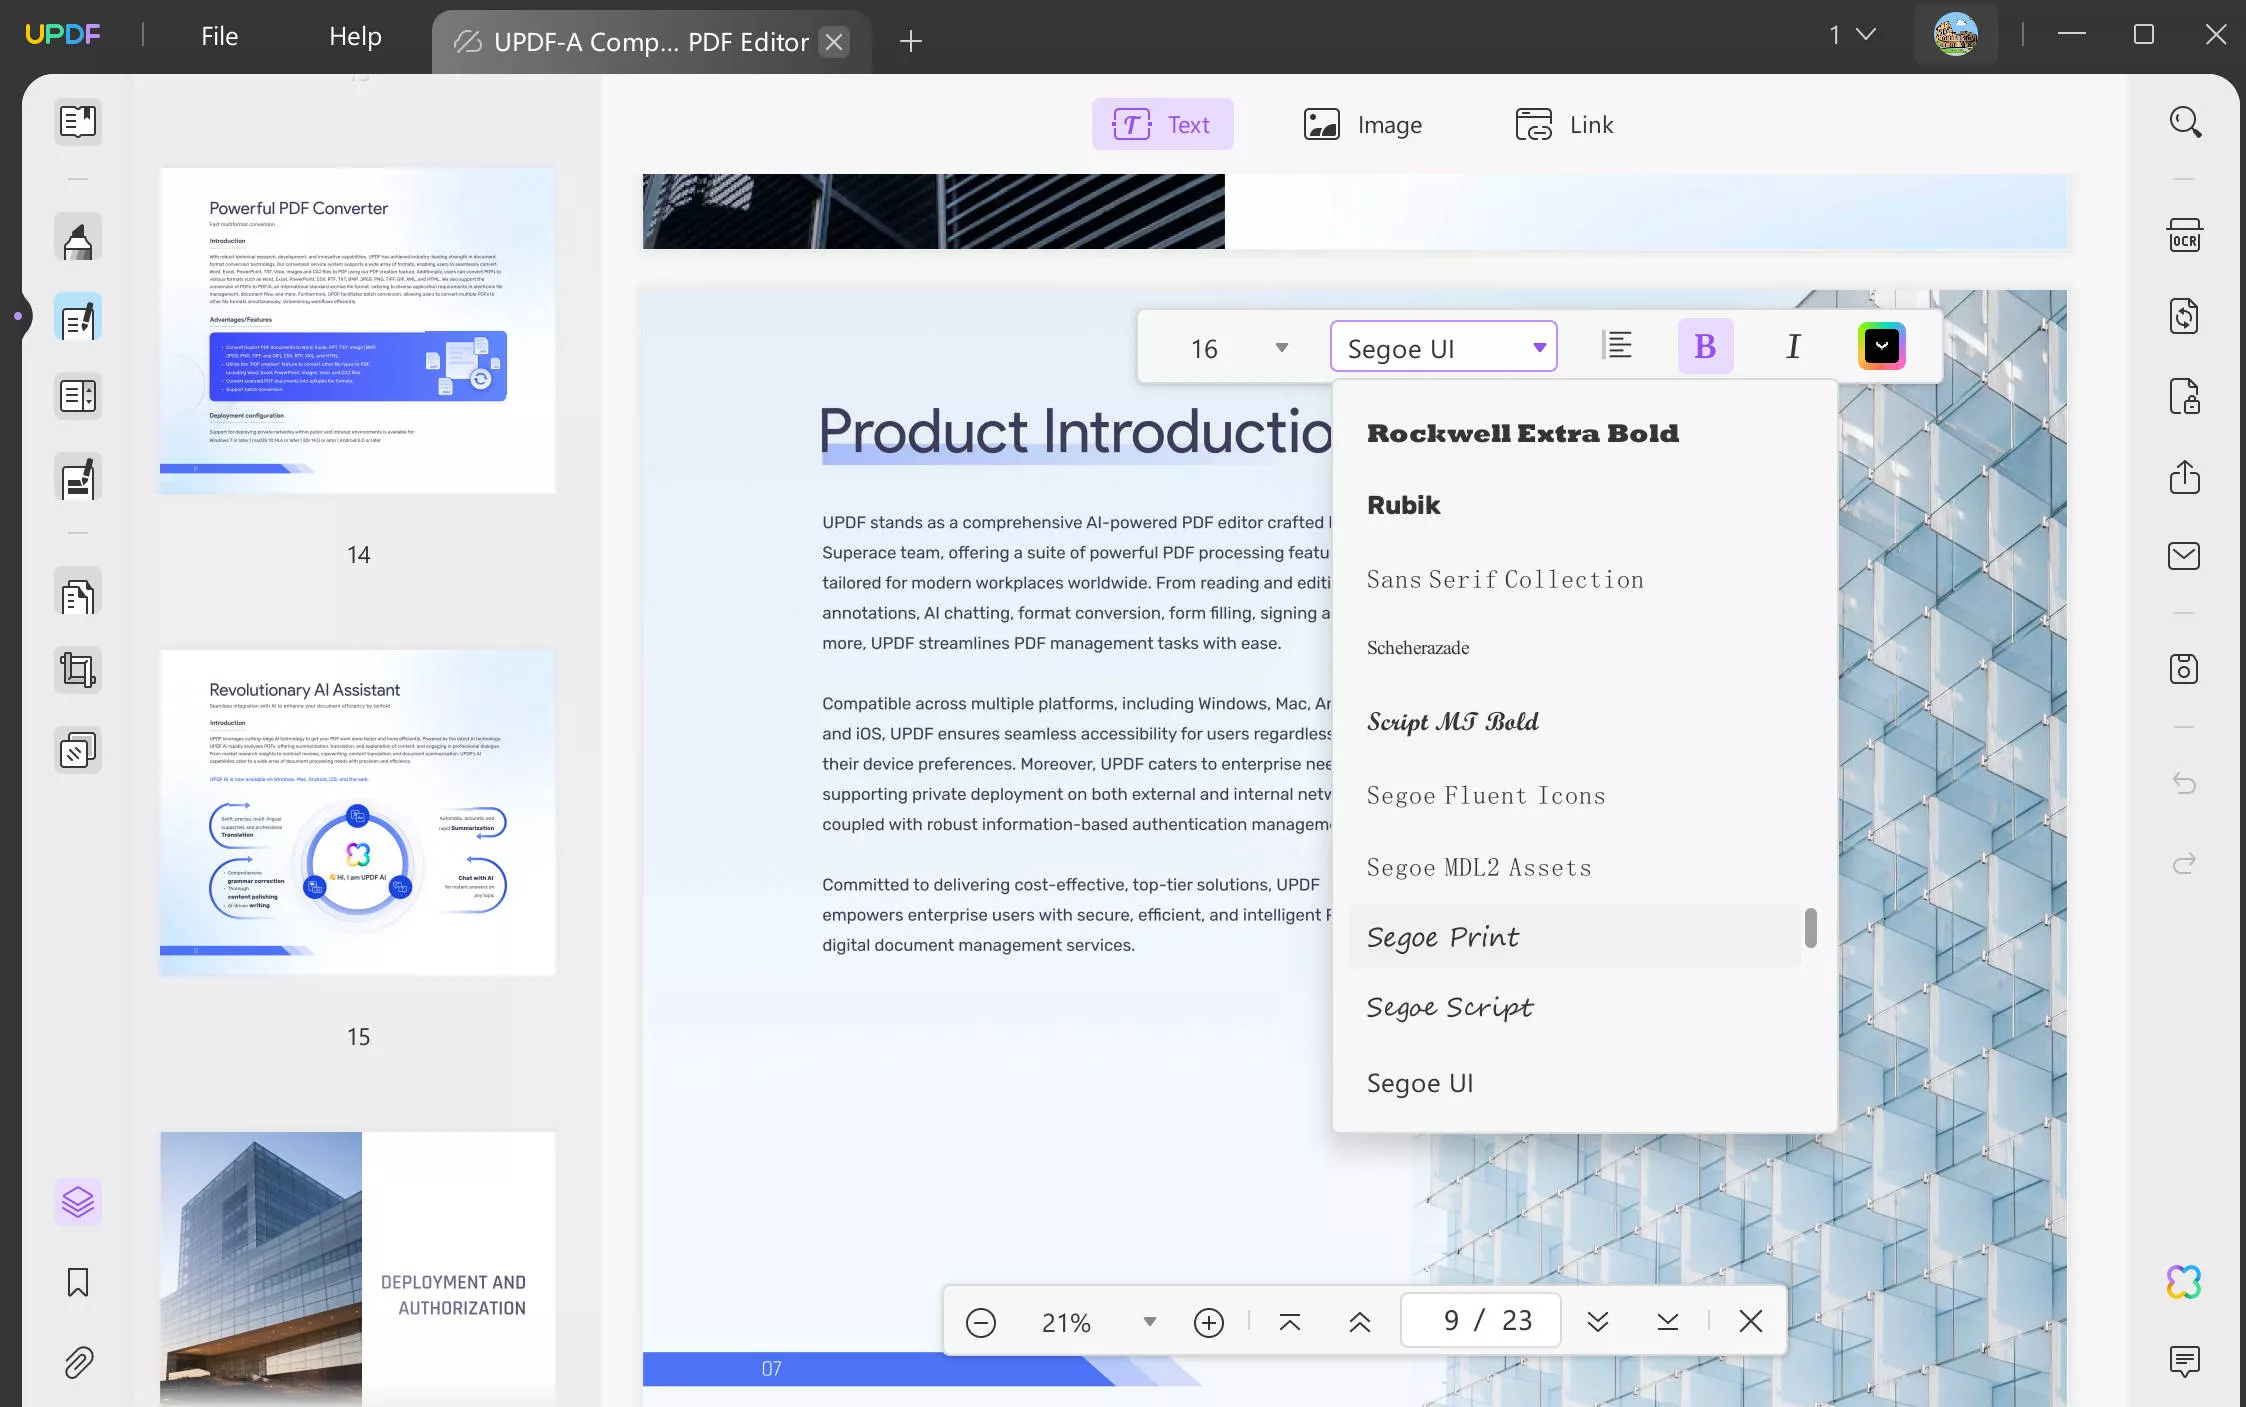Open the File menu
Viewport: 2246px width, 1407px height.
[x=219, y=37]
